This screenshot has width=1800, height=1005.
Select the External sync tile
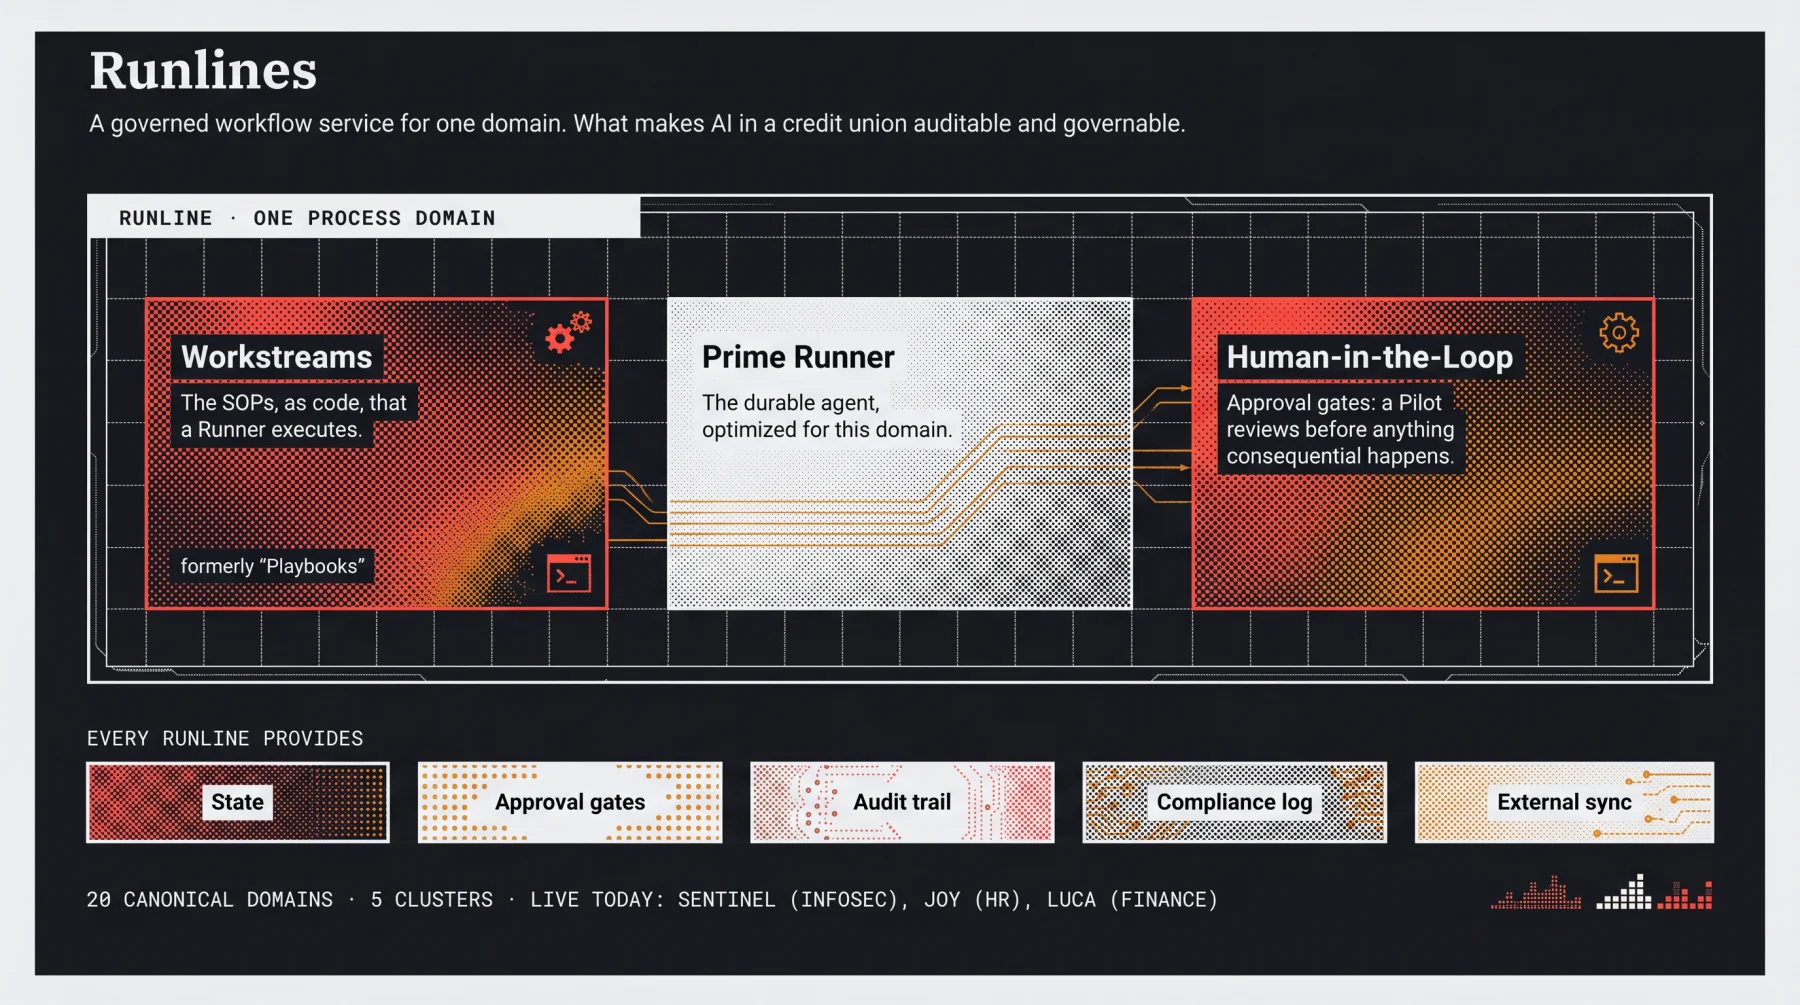(1564, 802)
